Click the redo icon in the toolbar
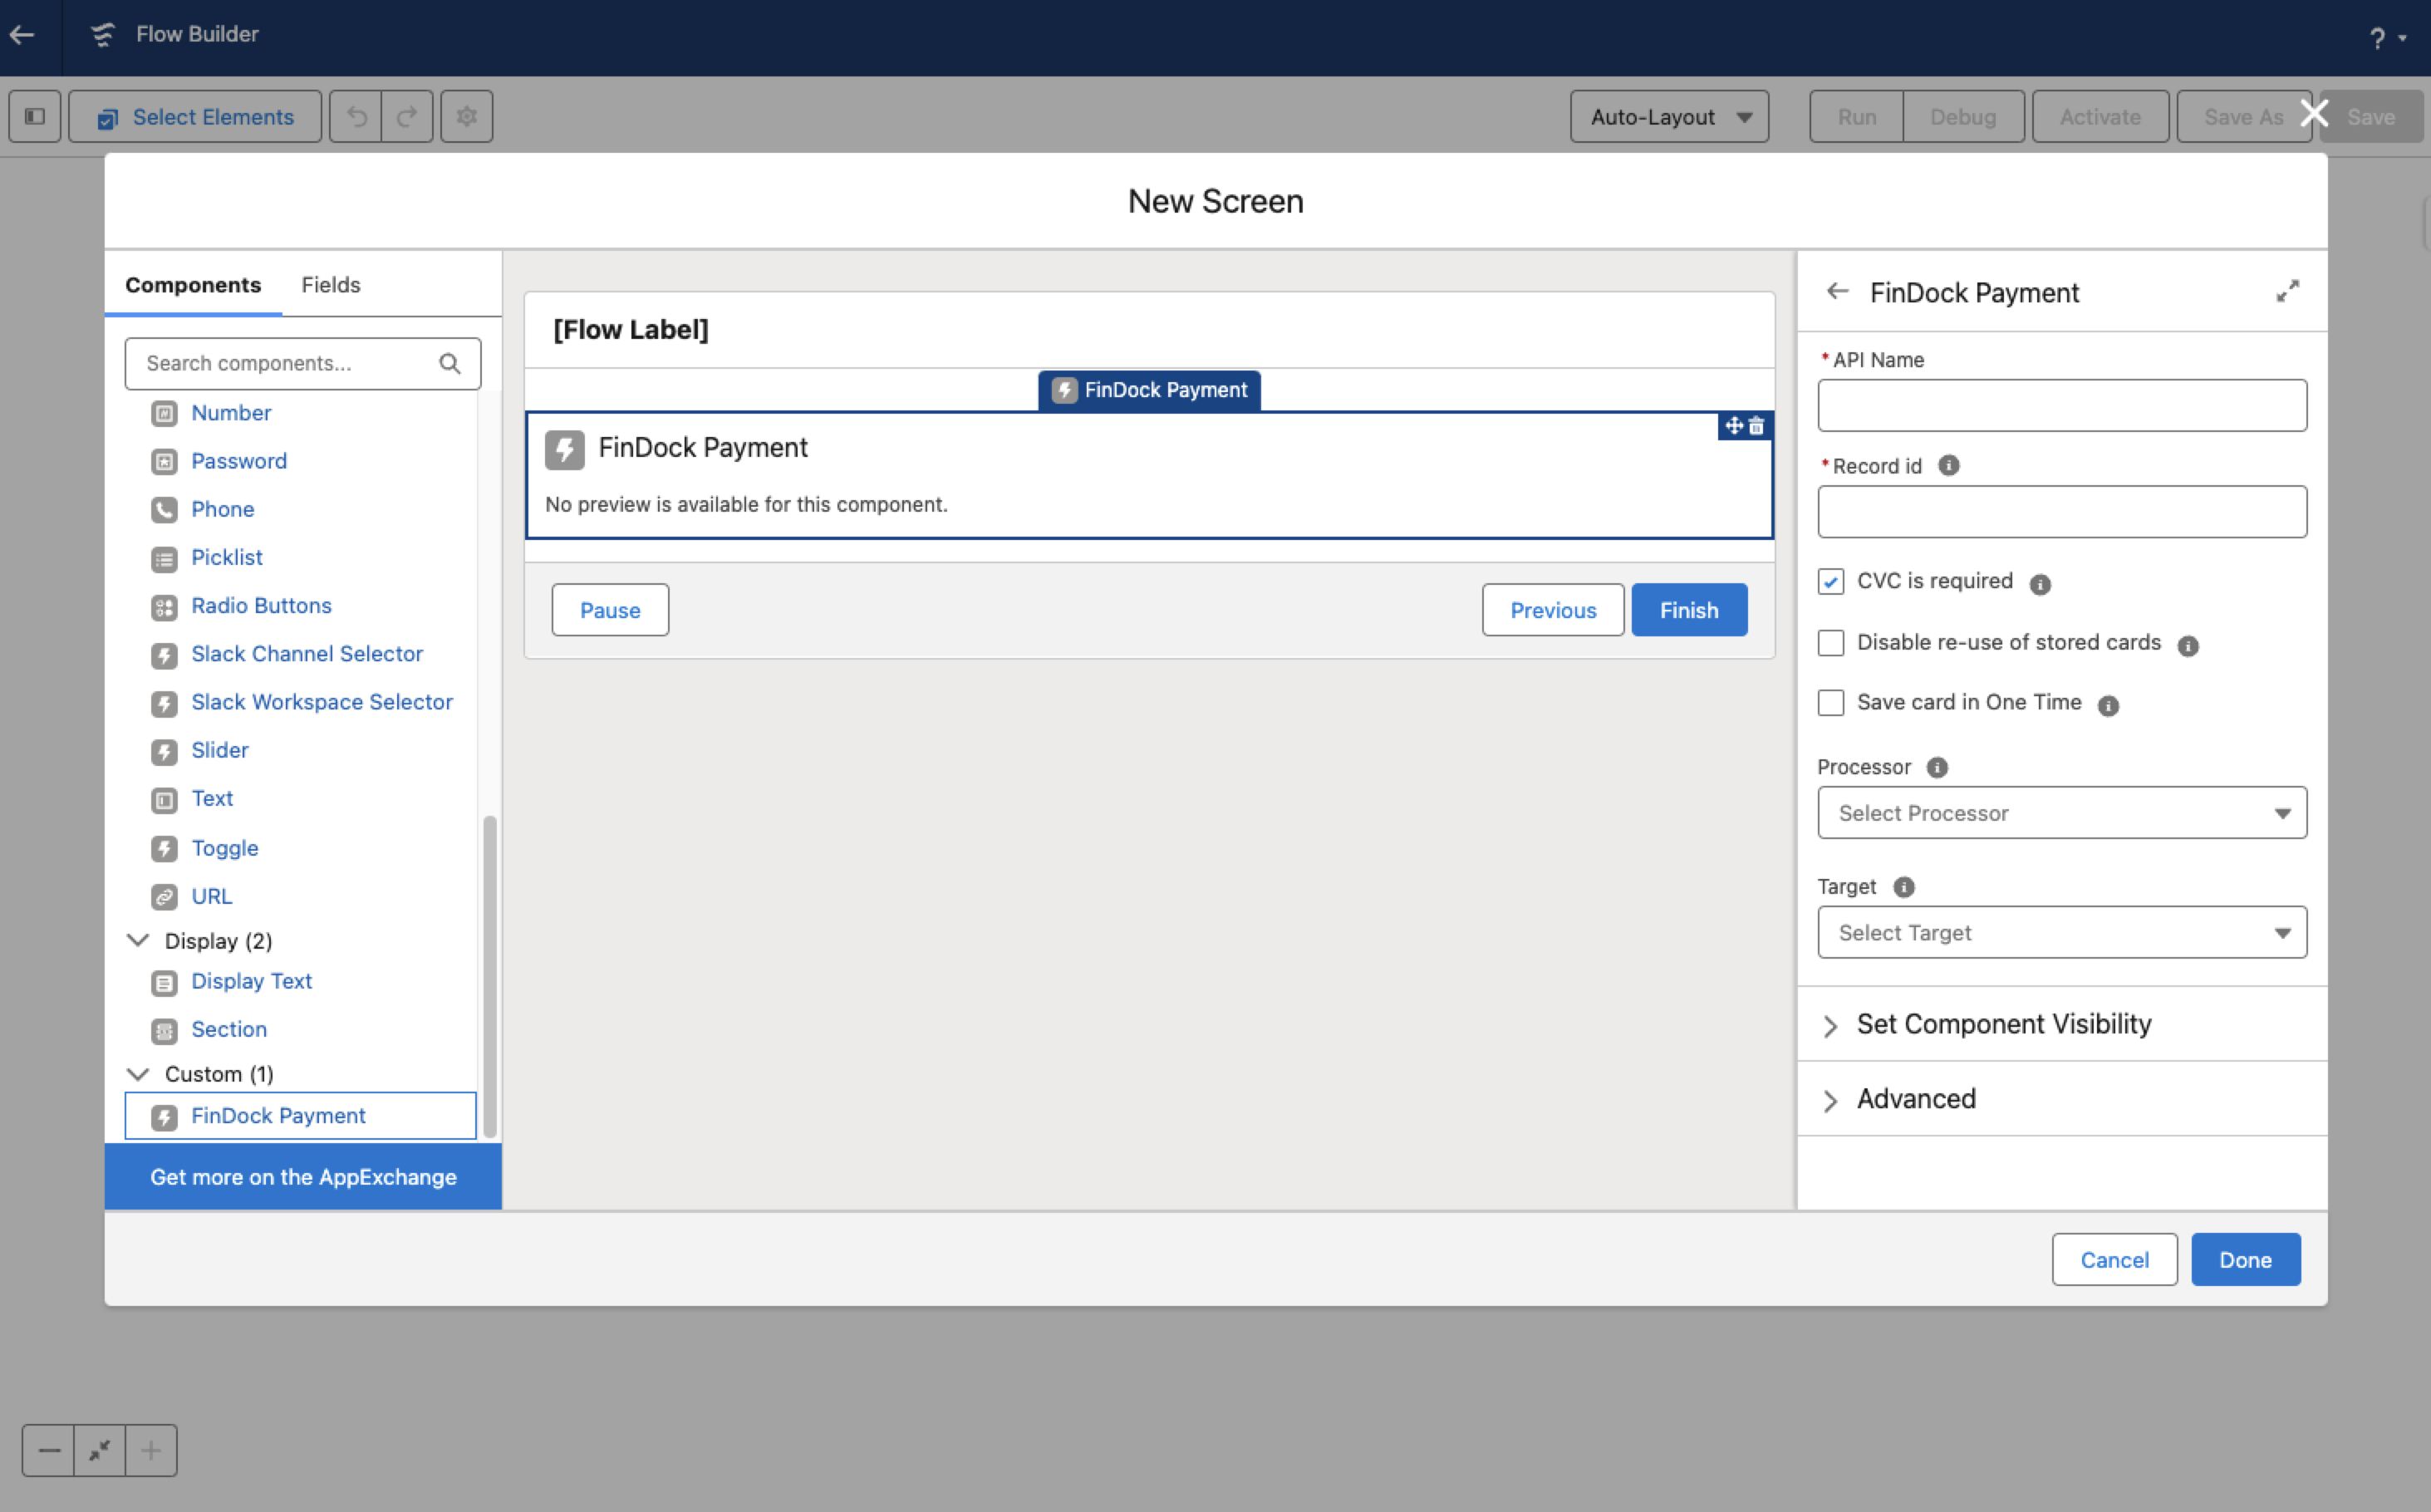Screen dimensions: 2431x1512 tap(406, 116)
